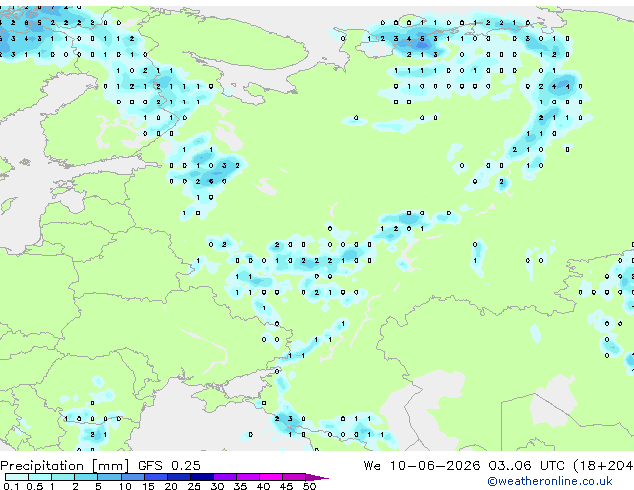Click the 40–45 mm magenta legend swatch
The width and height of the screenshot is (634, 490).
pos(271,477)
